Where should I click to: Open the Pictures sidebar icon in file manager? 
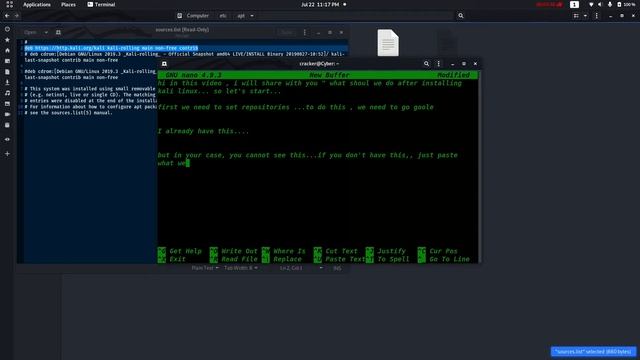tap(7, 104)
